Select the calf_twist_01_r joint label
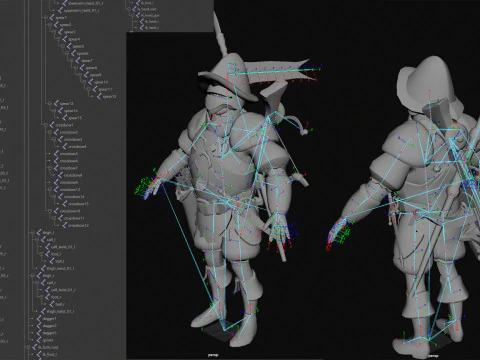 [x=63, y=290]
